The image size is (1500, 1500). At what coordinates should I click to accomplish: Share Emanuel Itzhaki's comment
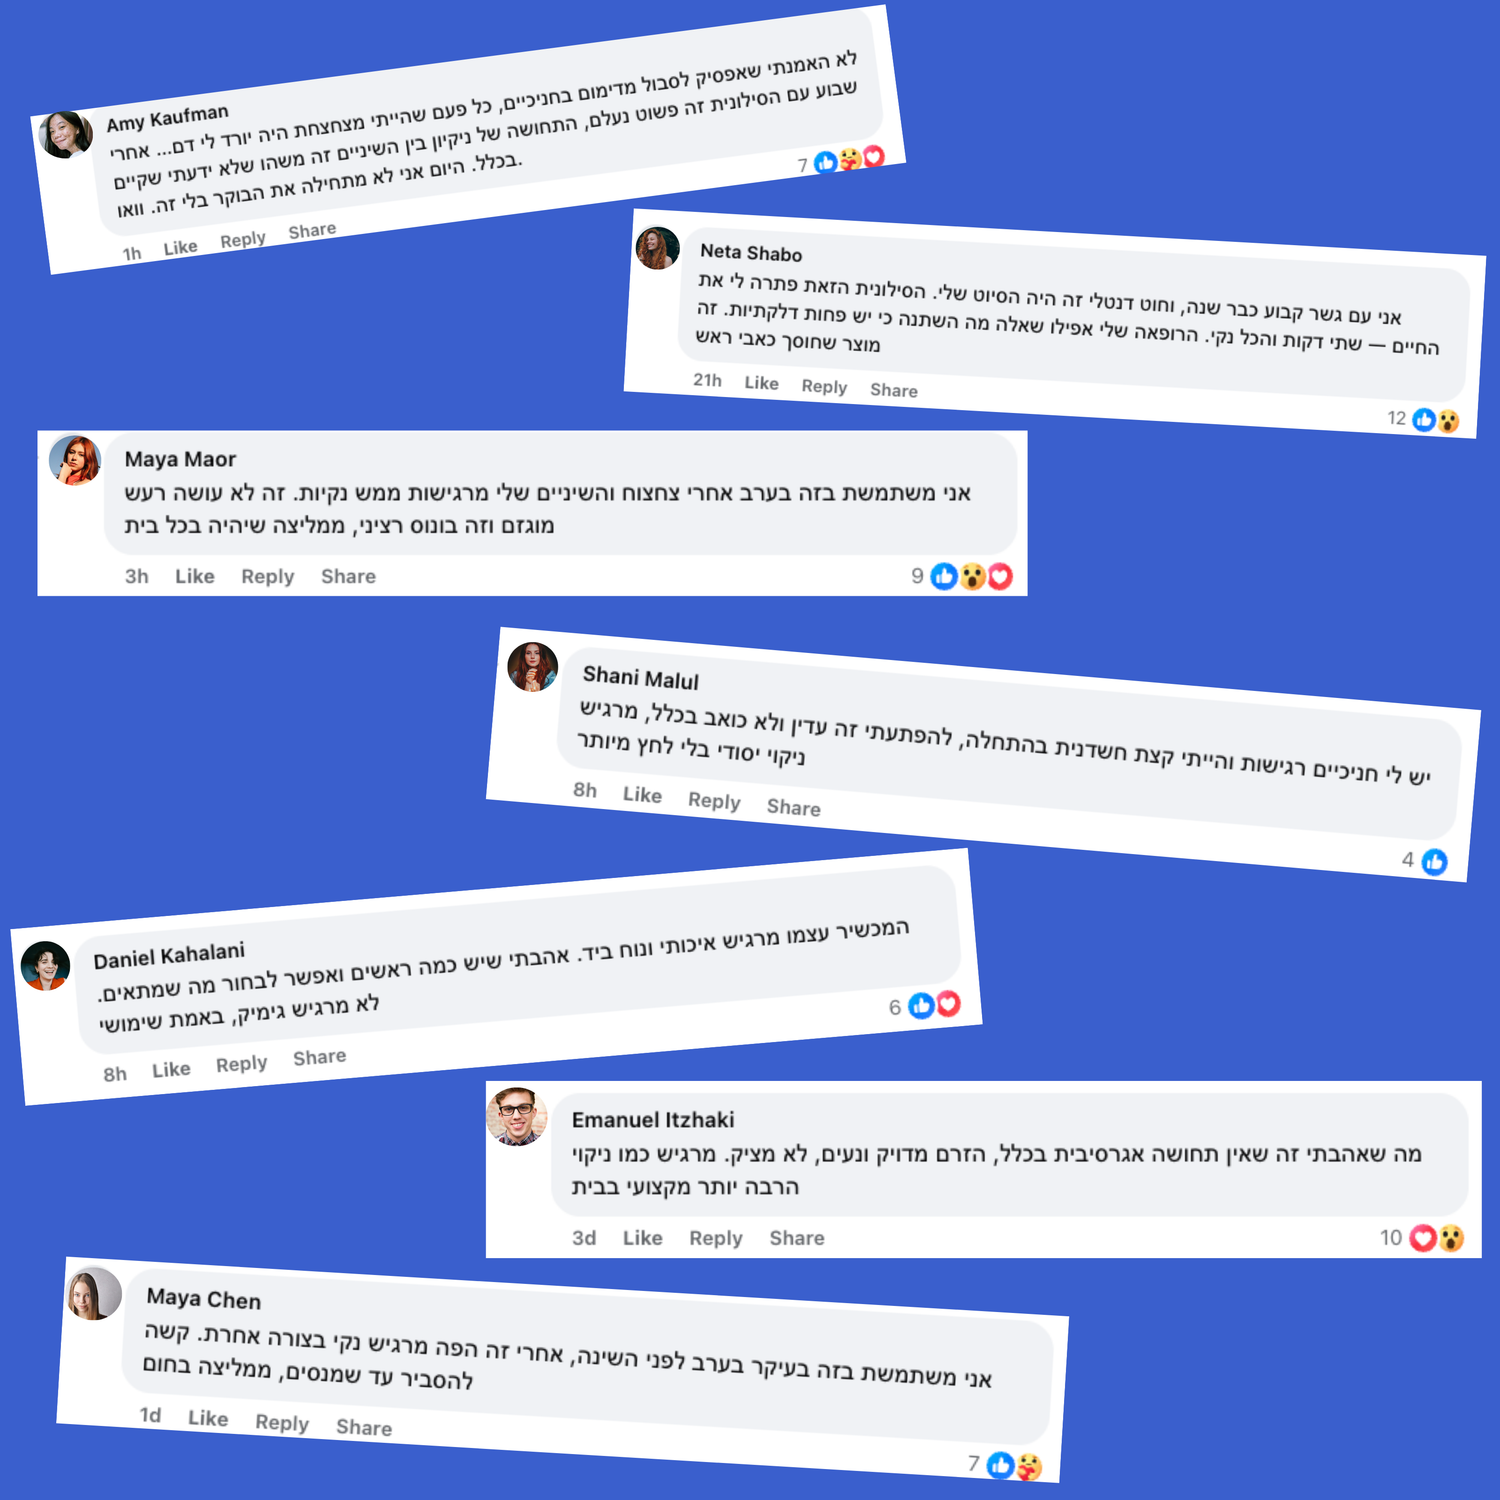tap(796, 1238)
